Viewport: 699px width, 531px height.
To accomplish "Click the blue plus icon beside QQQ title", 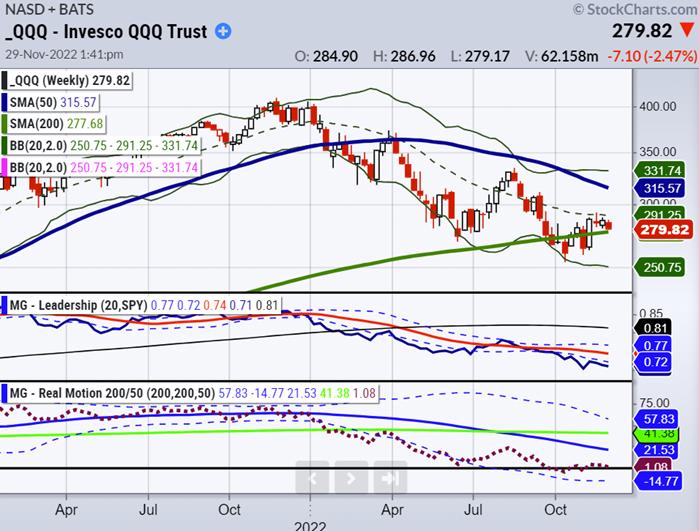I will (223, 32).
